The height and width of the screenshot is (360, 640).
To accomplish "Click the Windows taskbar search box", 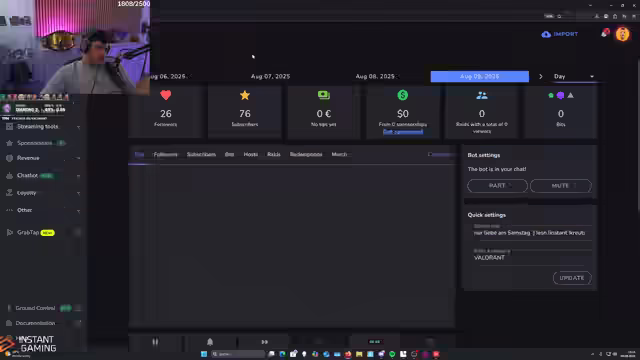I will 238,354.
